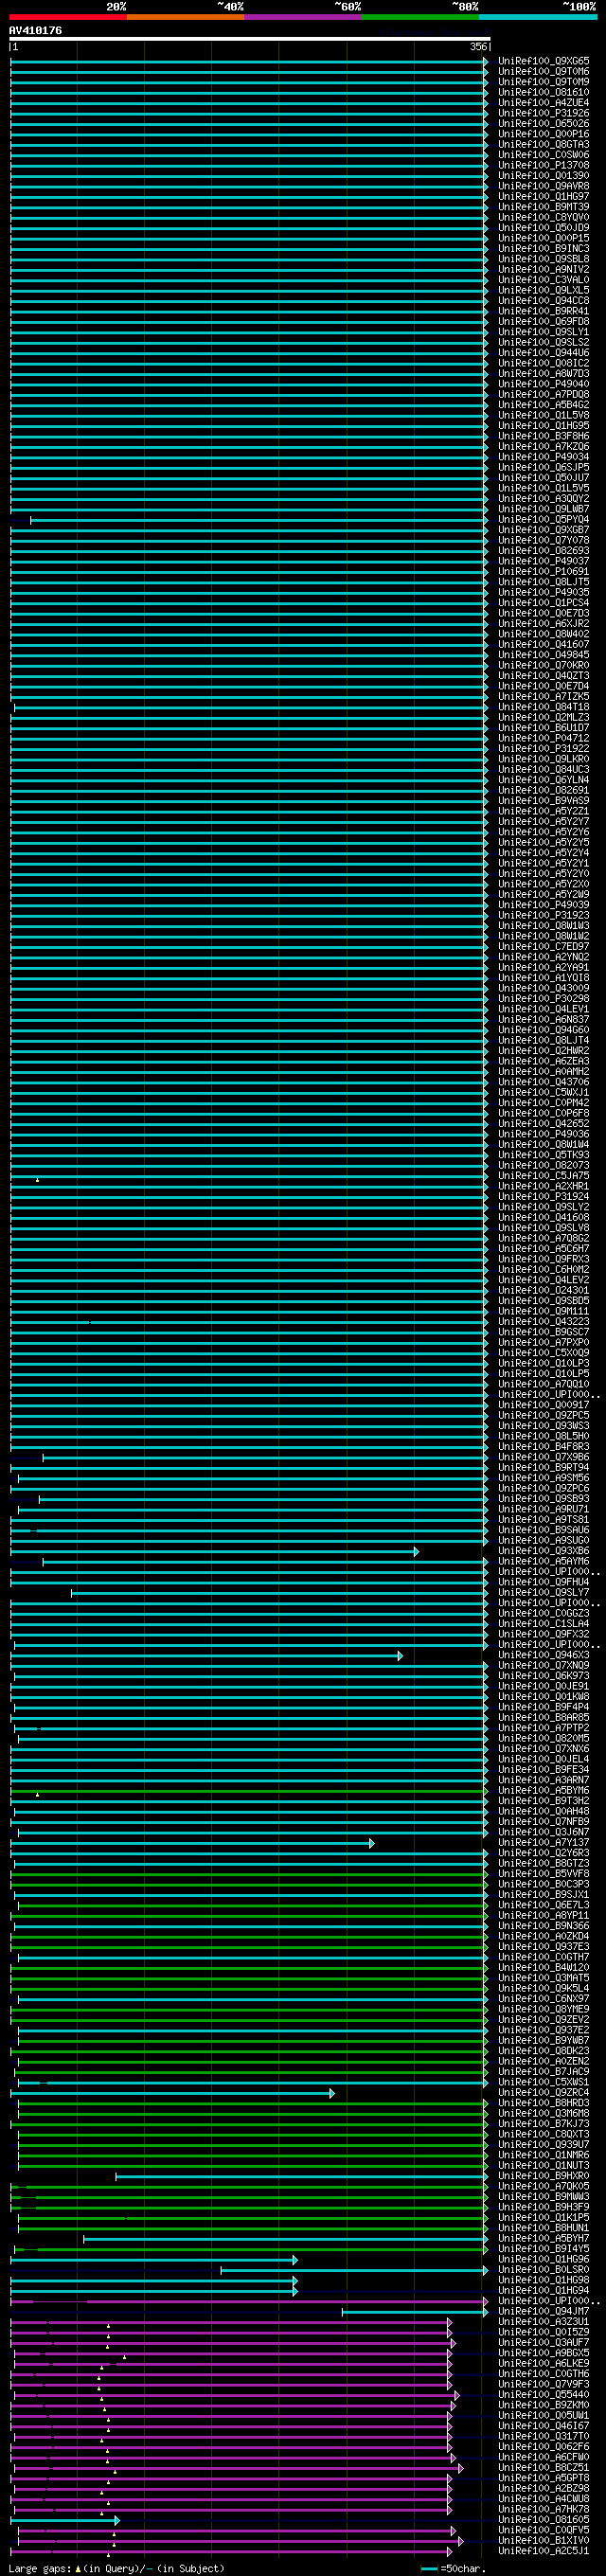Click the white query sequence bar
The image size is (606, 2576).
pyautogui.click(x=249, y=39)
